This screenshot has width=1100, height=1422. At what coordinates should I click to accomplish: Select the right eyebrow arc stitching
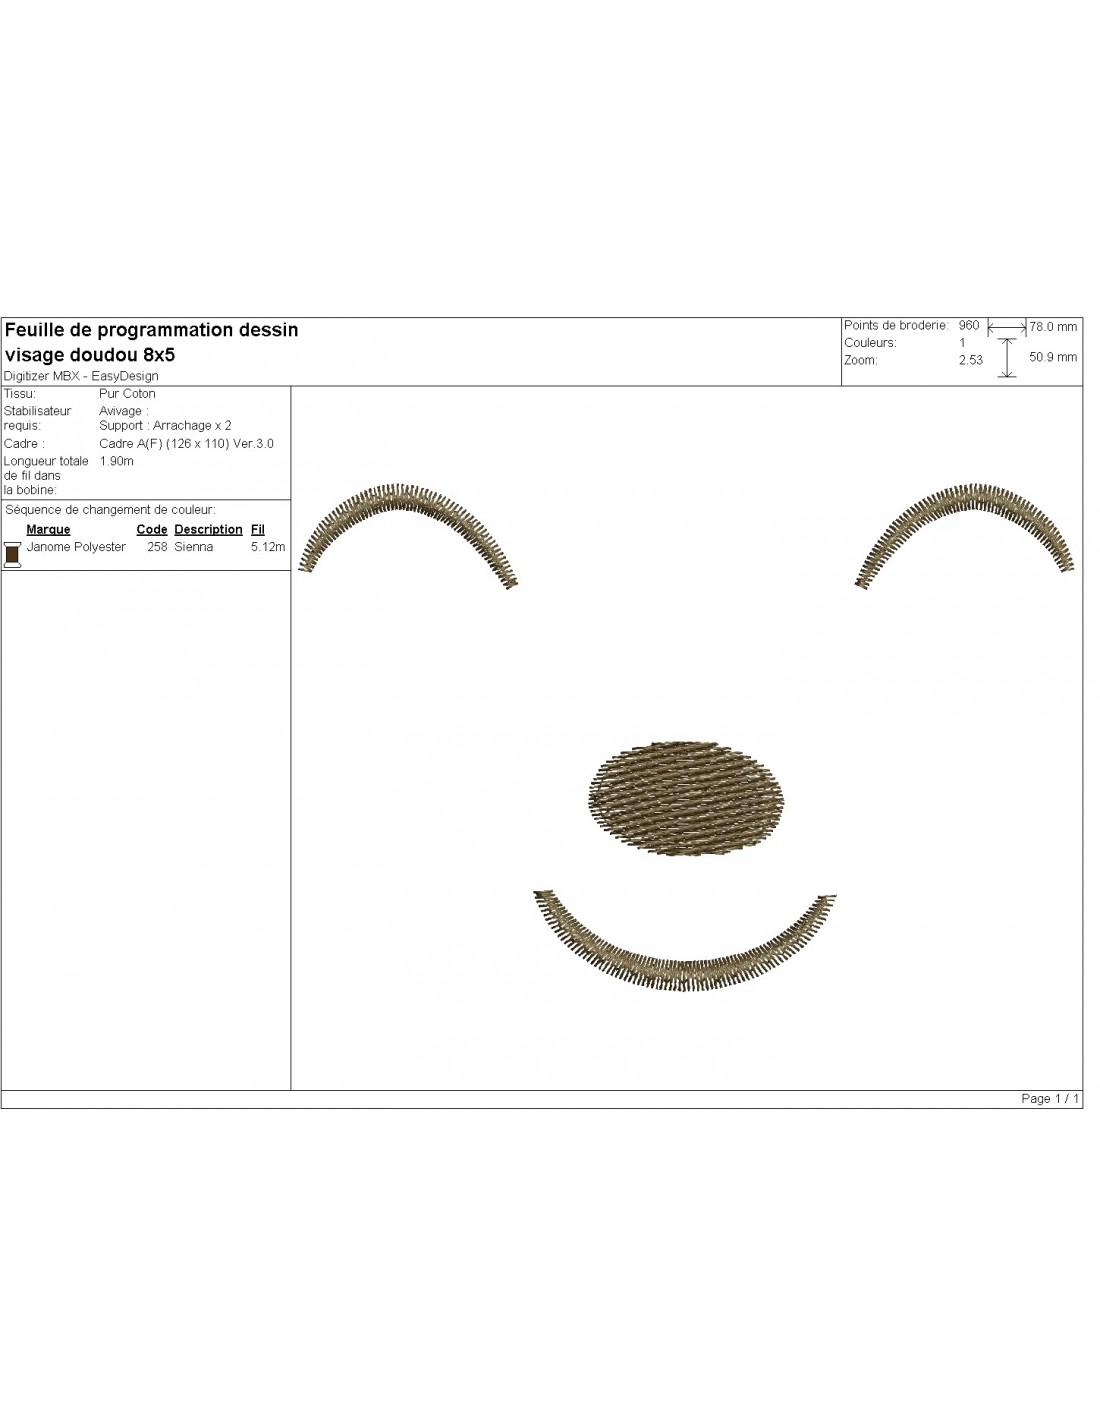[967, 502]
